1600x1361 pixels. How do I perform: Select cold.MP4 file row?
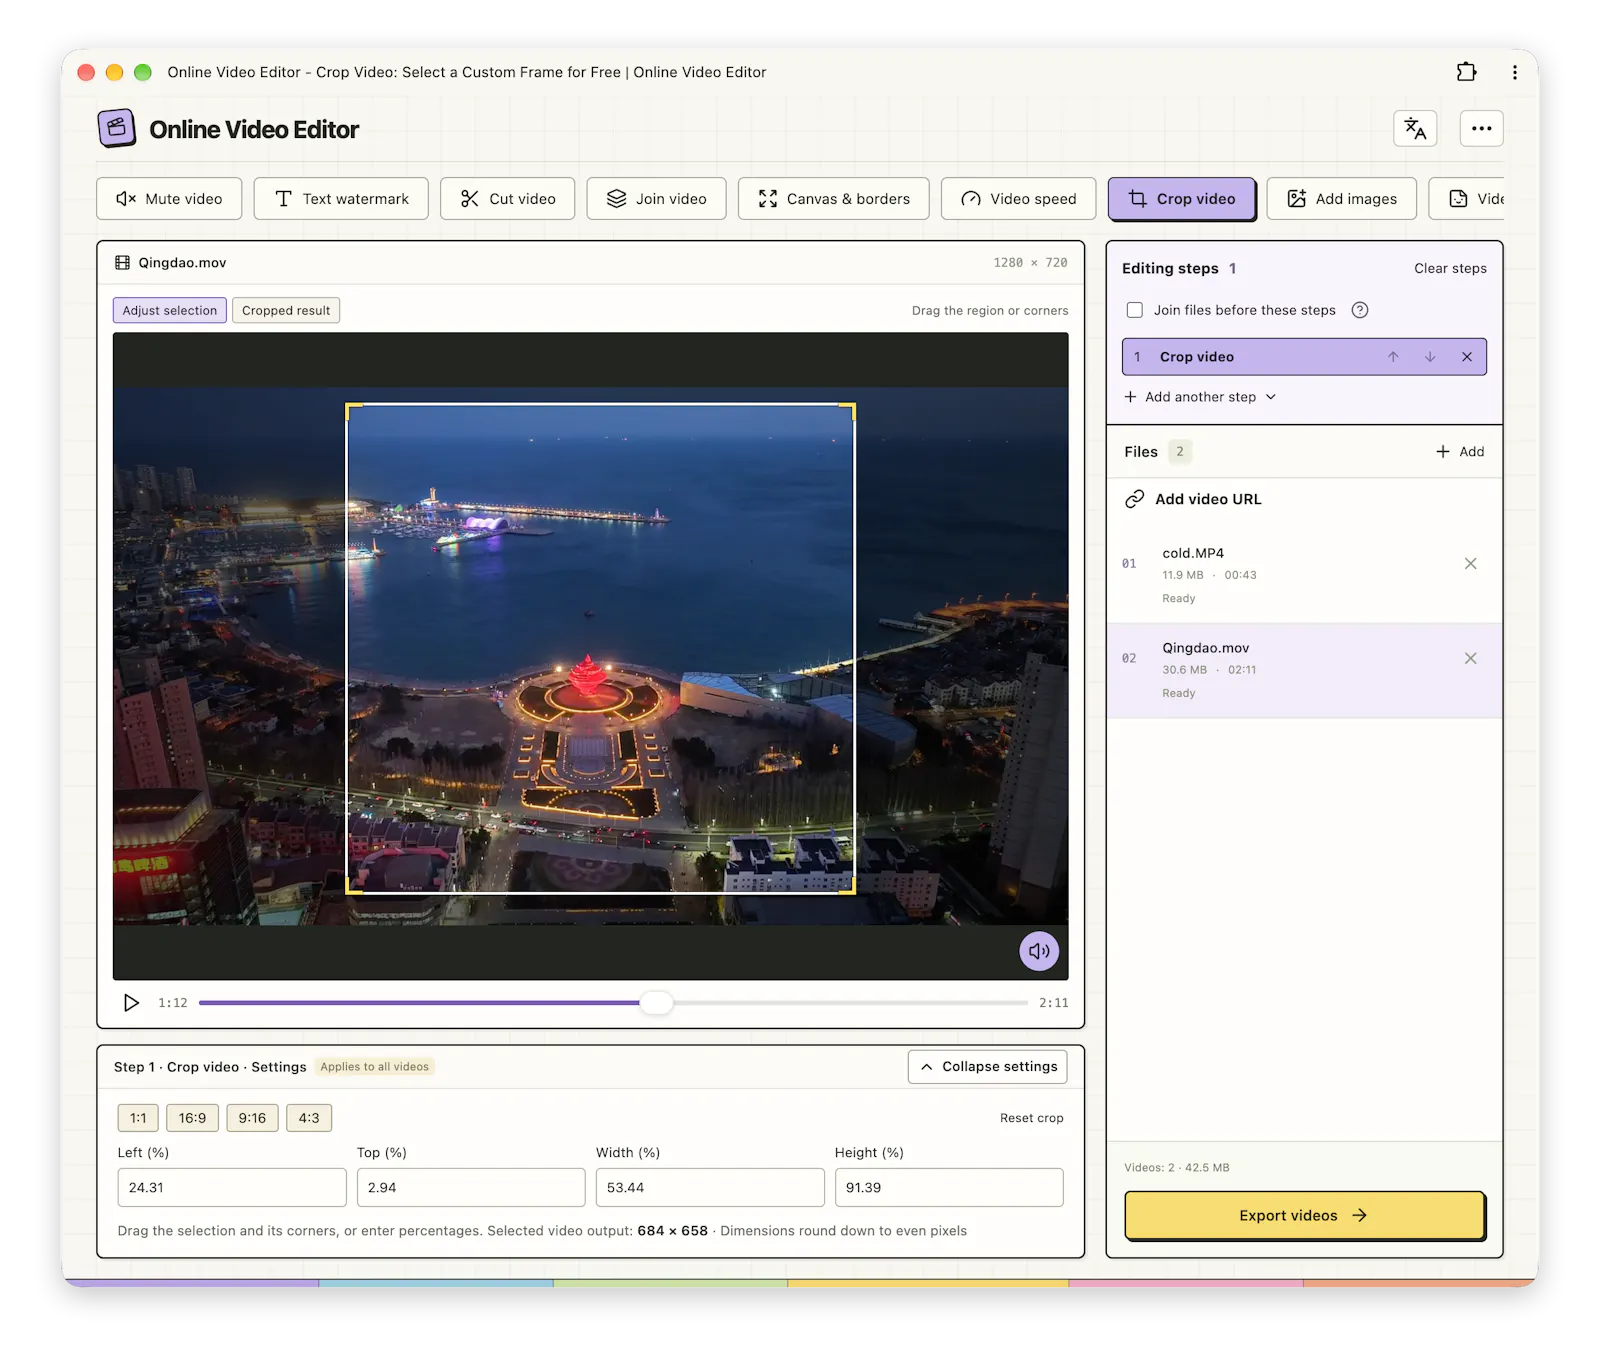(1304, 575)
